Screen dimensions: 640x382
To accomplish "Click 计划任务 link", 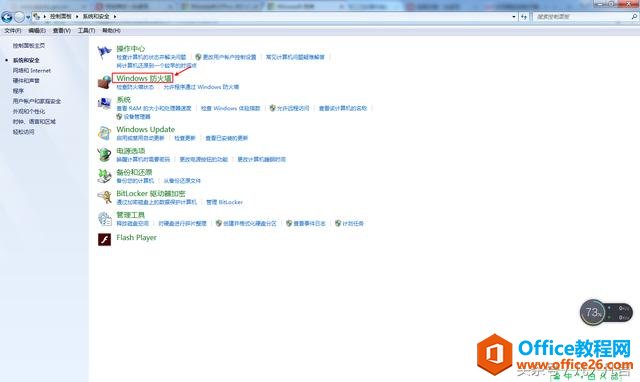I will pyautogui.click(x=353, y=223).
